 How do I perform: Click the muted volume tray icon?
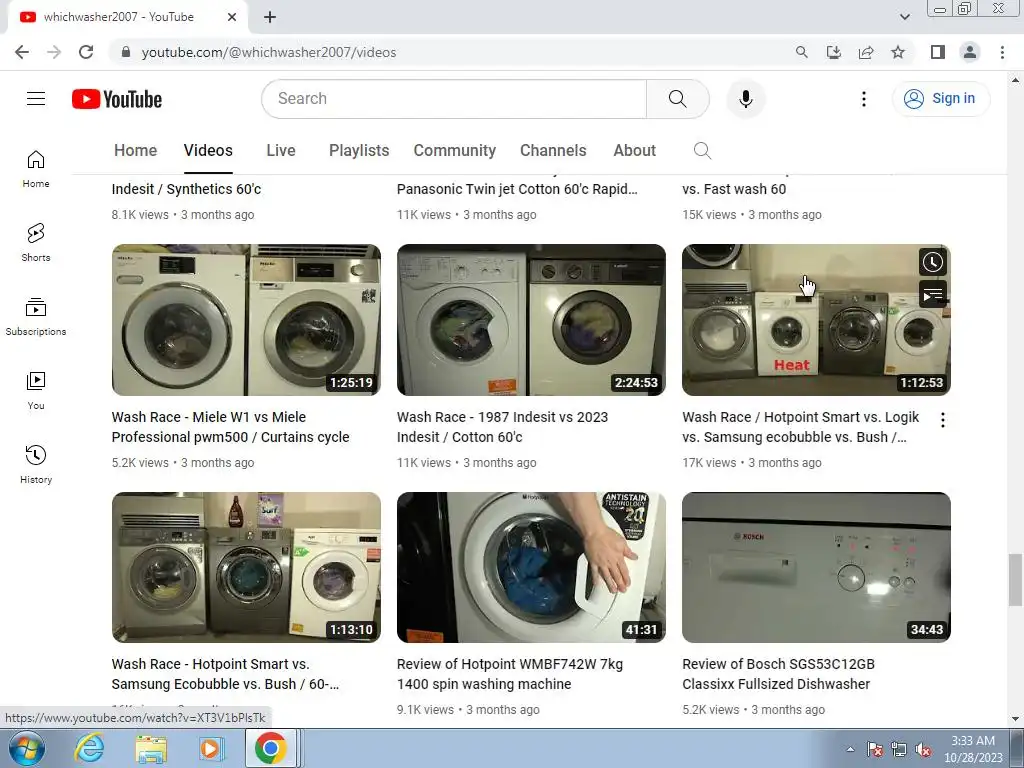pos(923,750)
